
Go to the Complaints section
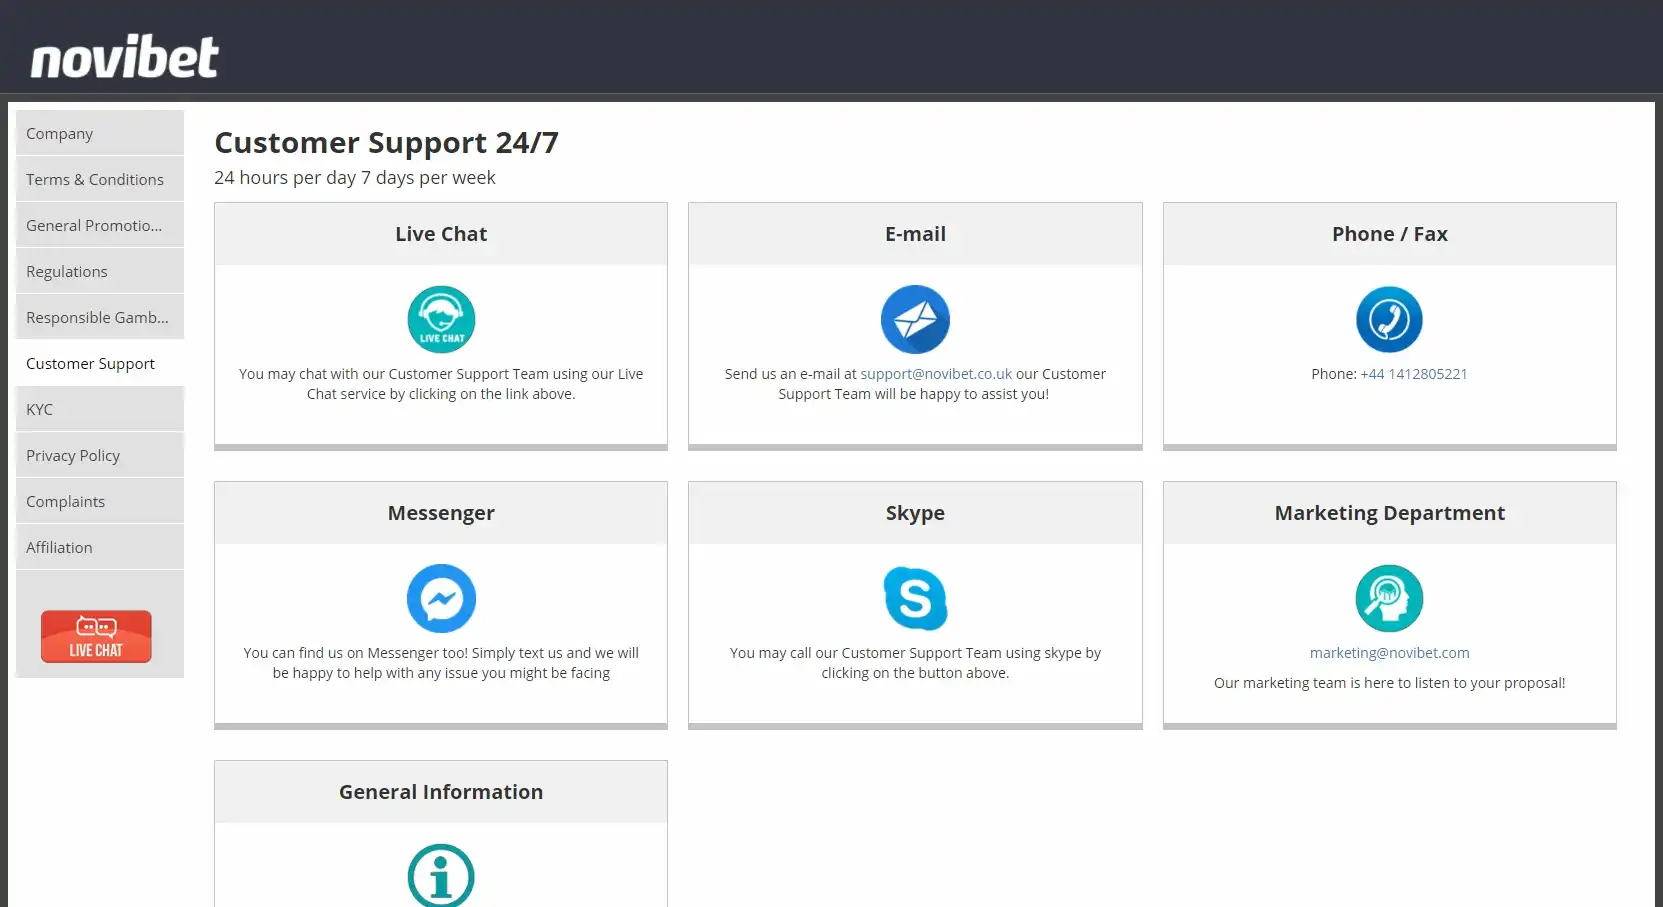[100, 501]
